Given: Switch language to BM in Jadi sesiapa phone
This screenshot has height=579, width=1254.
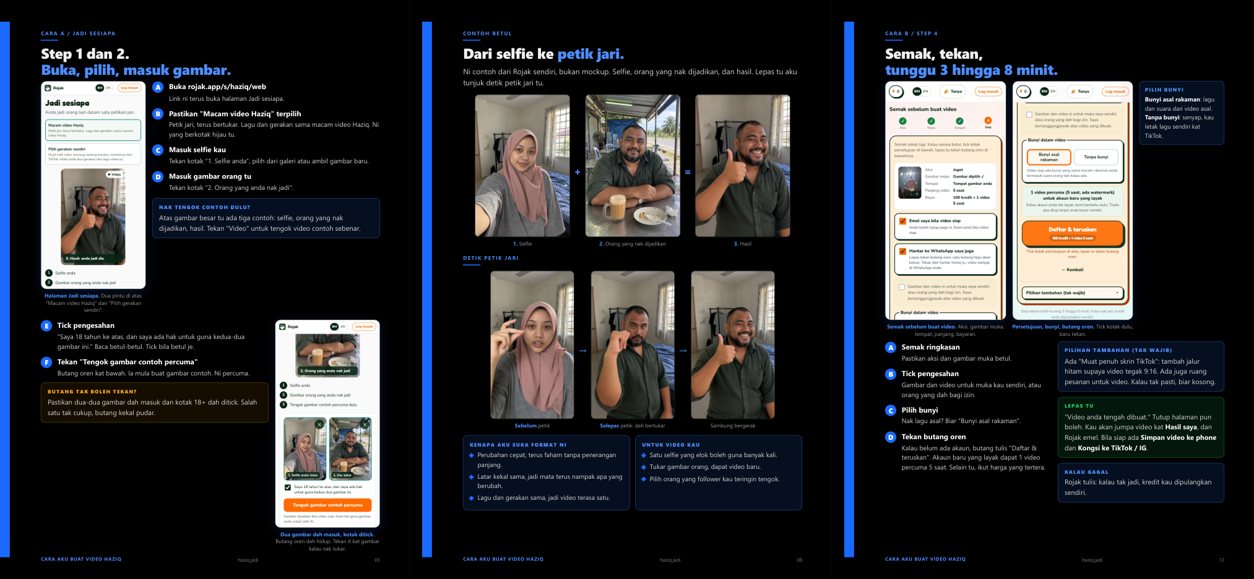Looking at the screenshot, I should [99, 87].
